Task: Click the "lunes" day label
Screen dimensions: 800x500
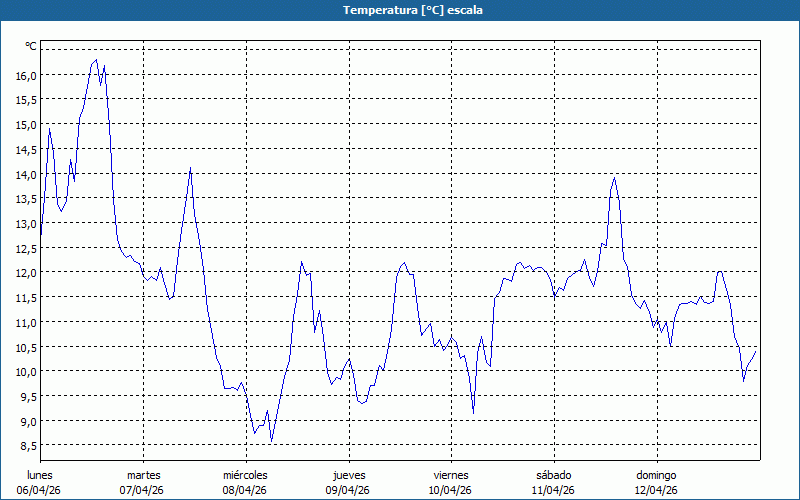Action: click(40, 474)
